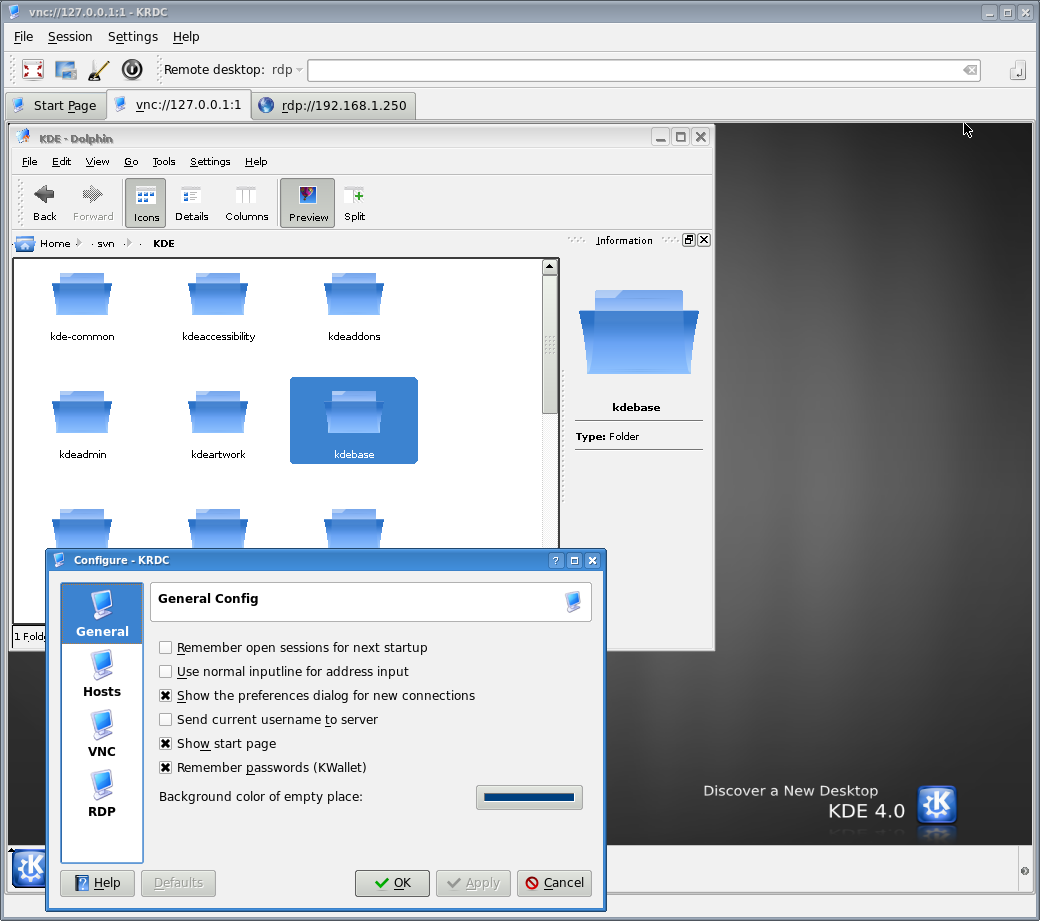Enable Send current username to server

tap(166, 719)
